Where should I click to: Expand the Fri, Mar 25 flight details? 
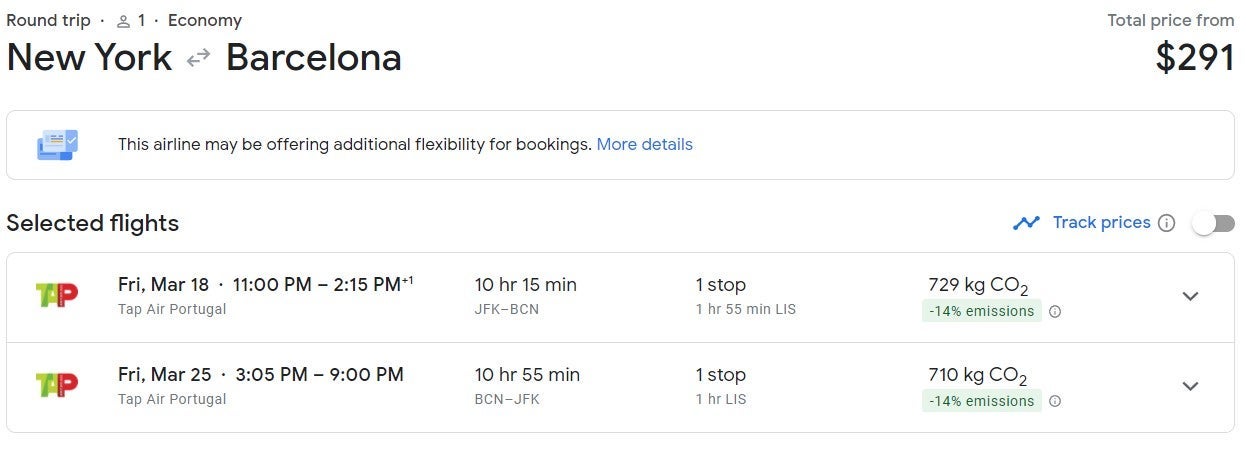pos(1190,386)
